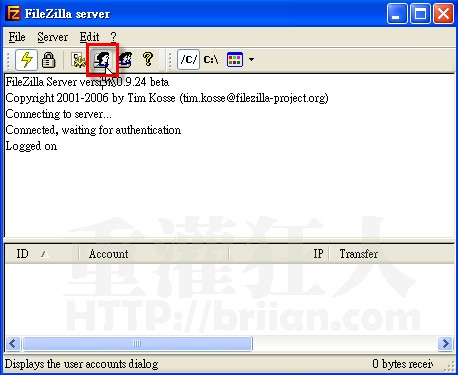The image size is (458, 375).
Task: Click the '0 bytes' received status bar text
Action: coord(403,364)
